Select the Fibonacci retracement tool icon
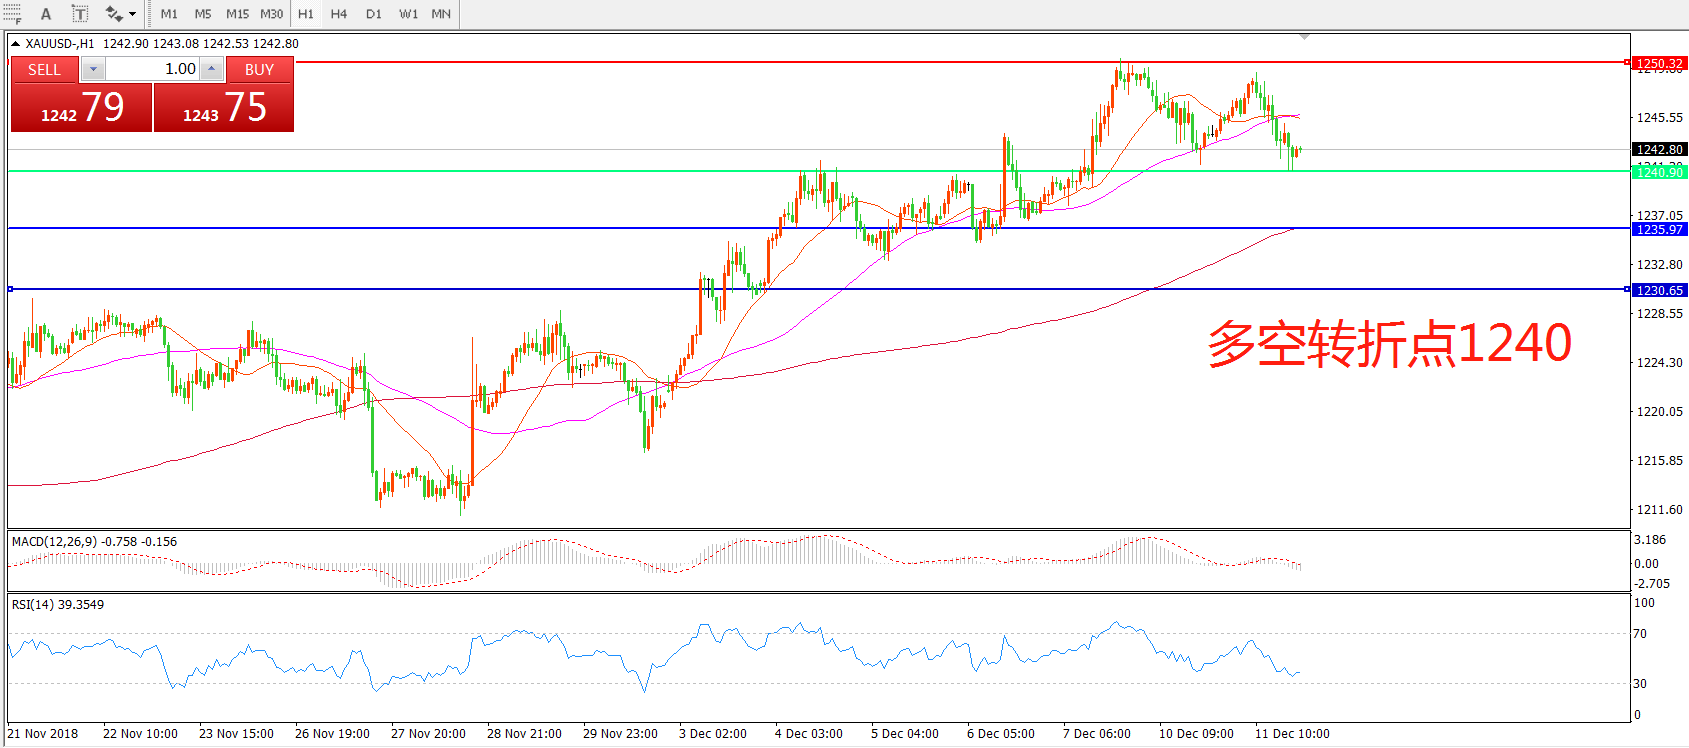The image size is (1689, 748). [11, 14]
